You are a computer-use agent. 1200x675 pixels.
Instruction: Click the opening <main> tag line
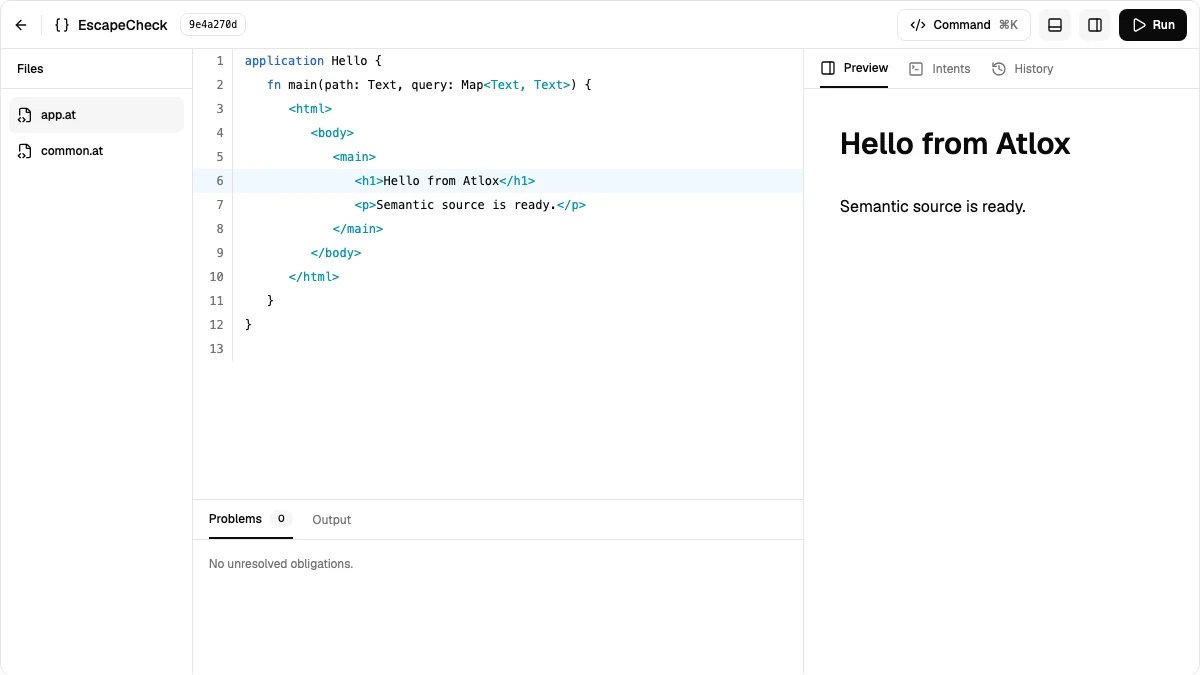(x=354, y=157)
